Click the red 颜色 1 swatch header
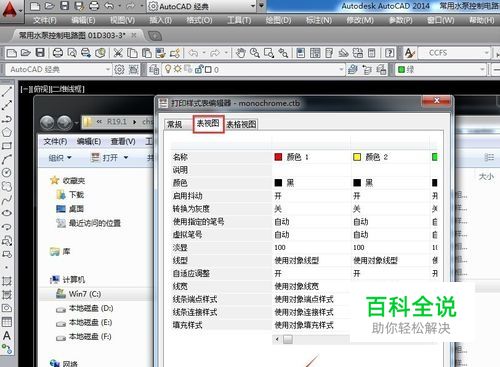The height and width of the screenshot is (367, 500). (278, 157)
